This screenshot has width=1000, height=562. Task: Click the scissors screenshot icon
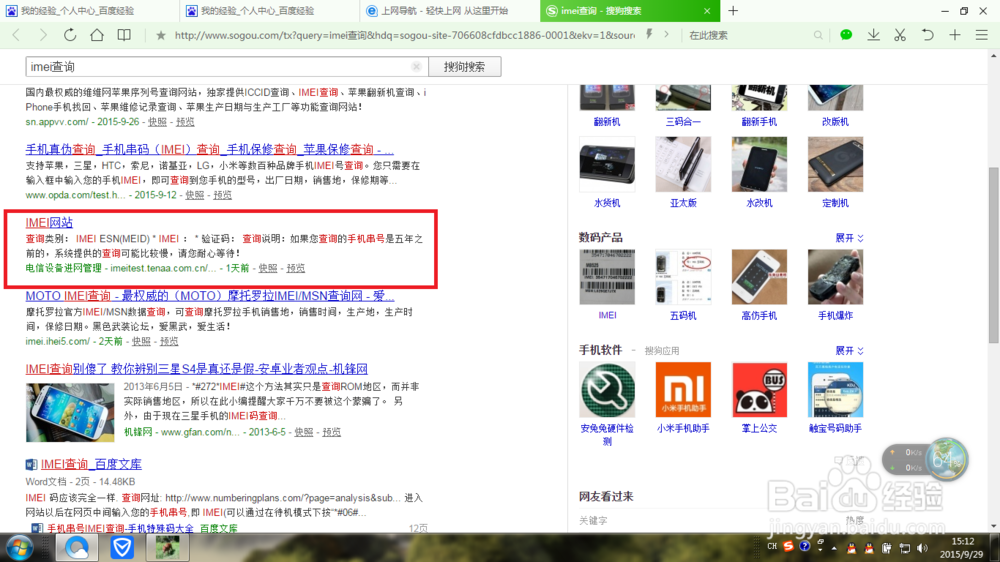pyautogui.click(x=900, y=35)
